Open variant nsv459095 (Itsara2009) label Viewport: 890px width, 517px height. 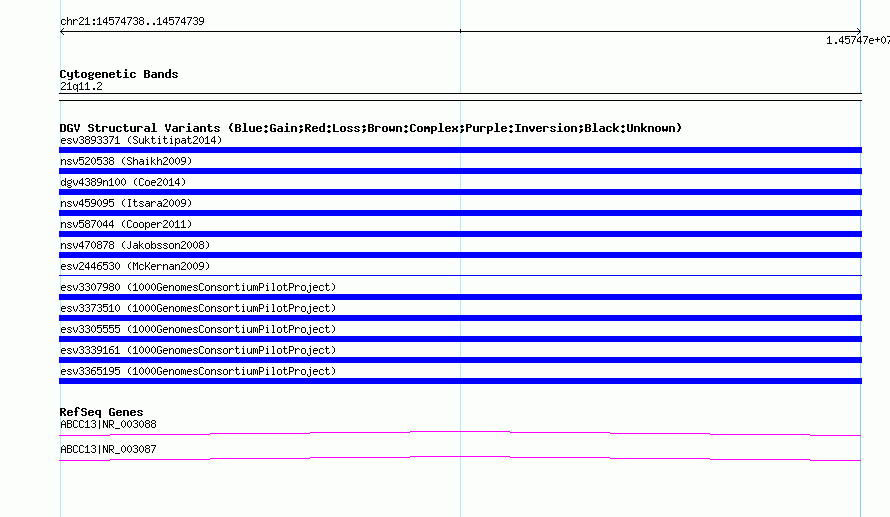[x=126, y=203]
